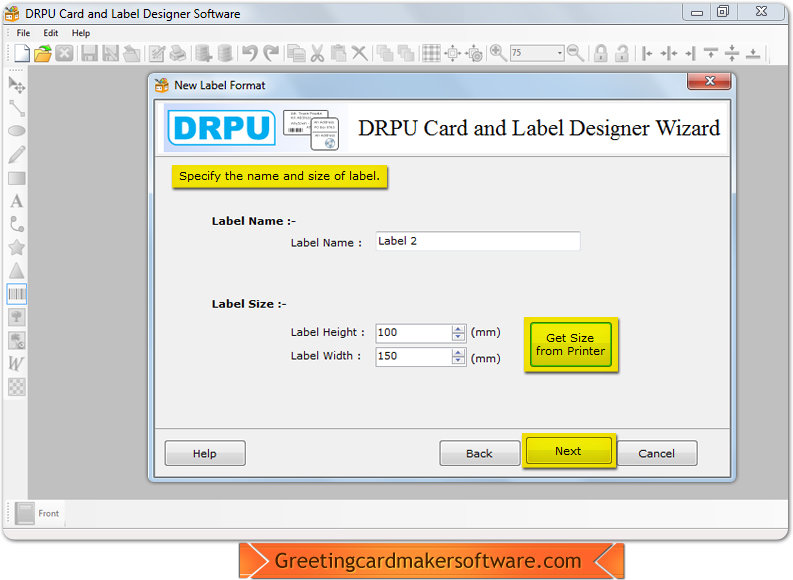Select the Star shape tool
Viewport: 793px width, 580px height.
[17, 248]
